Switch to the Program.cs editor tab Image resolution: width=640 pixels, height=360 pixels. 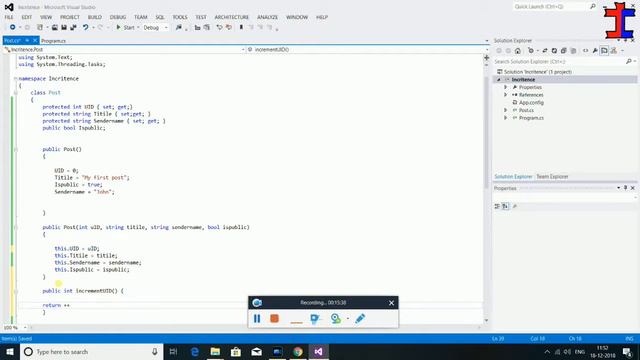53,41
